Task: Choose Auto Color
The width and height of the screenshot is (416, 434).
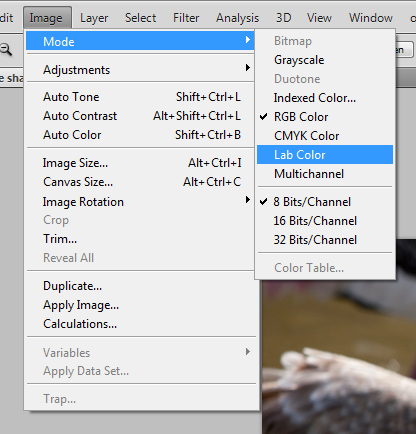Action: (x=140, y=135)
